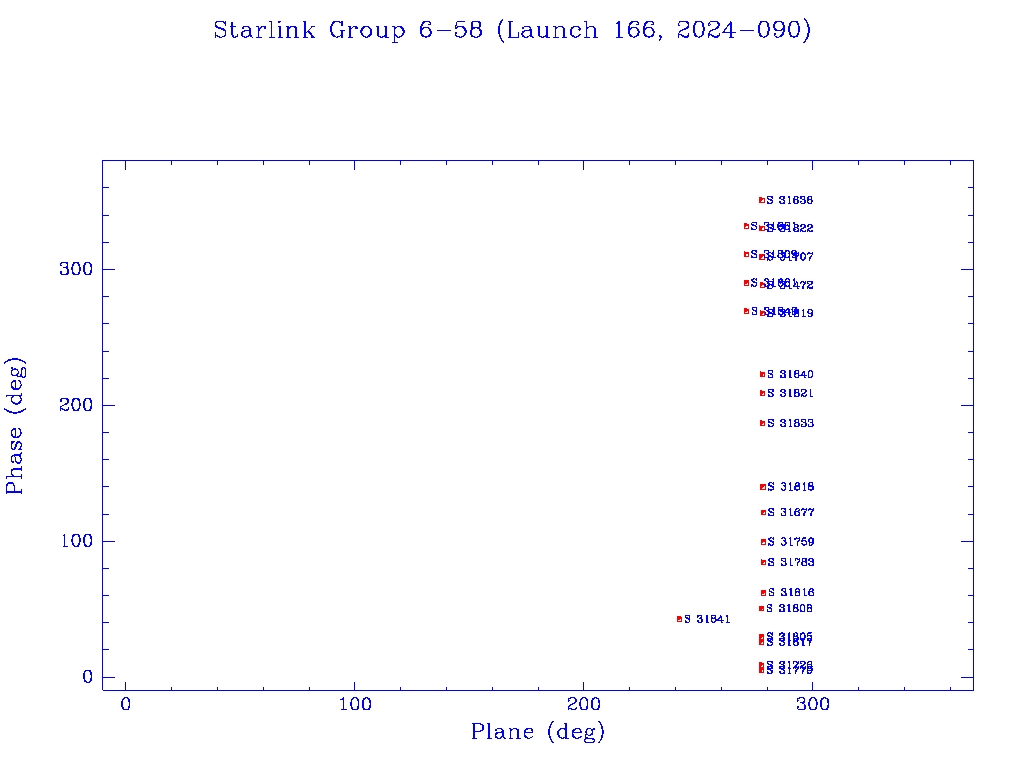
Task: Click the red marker beside S 31640
Action: [762, 374]
